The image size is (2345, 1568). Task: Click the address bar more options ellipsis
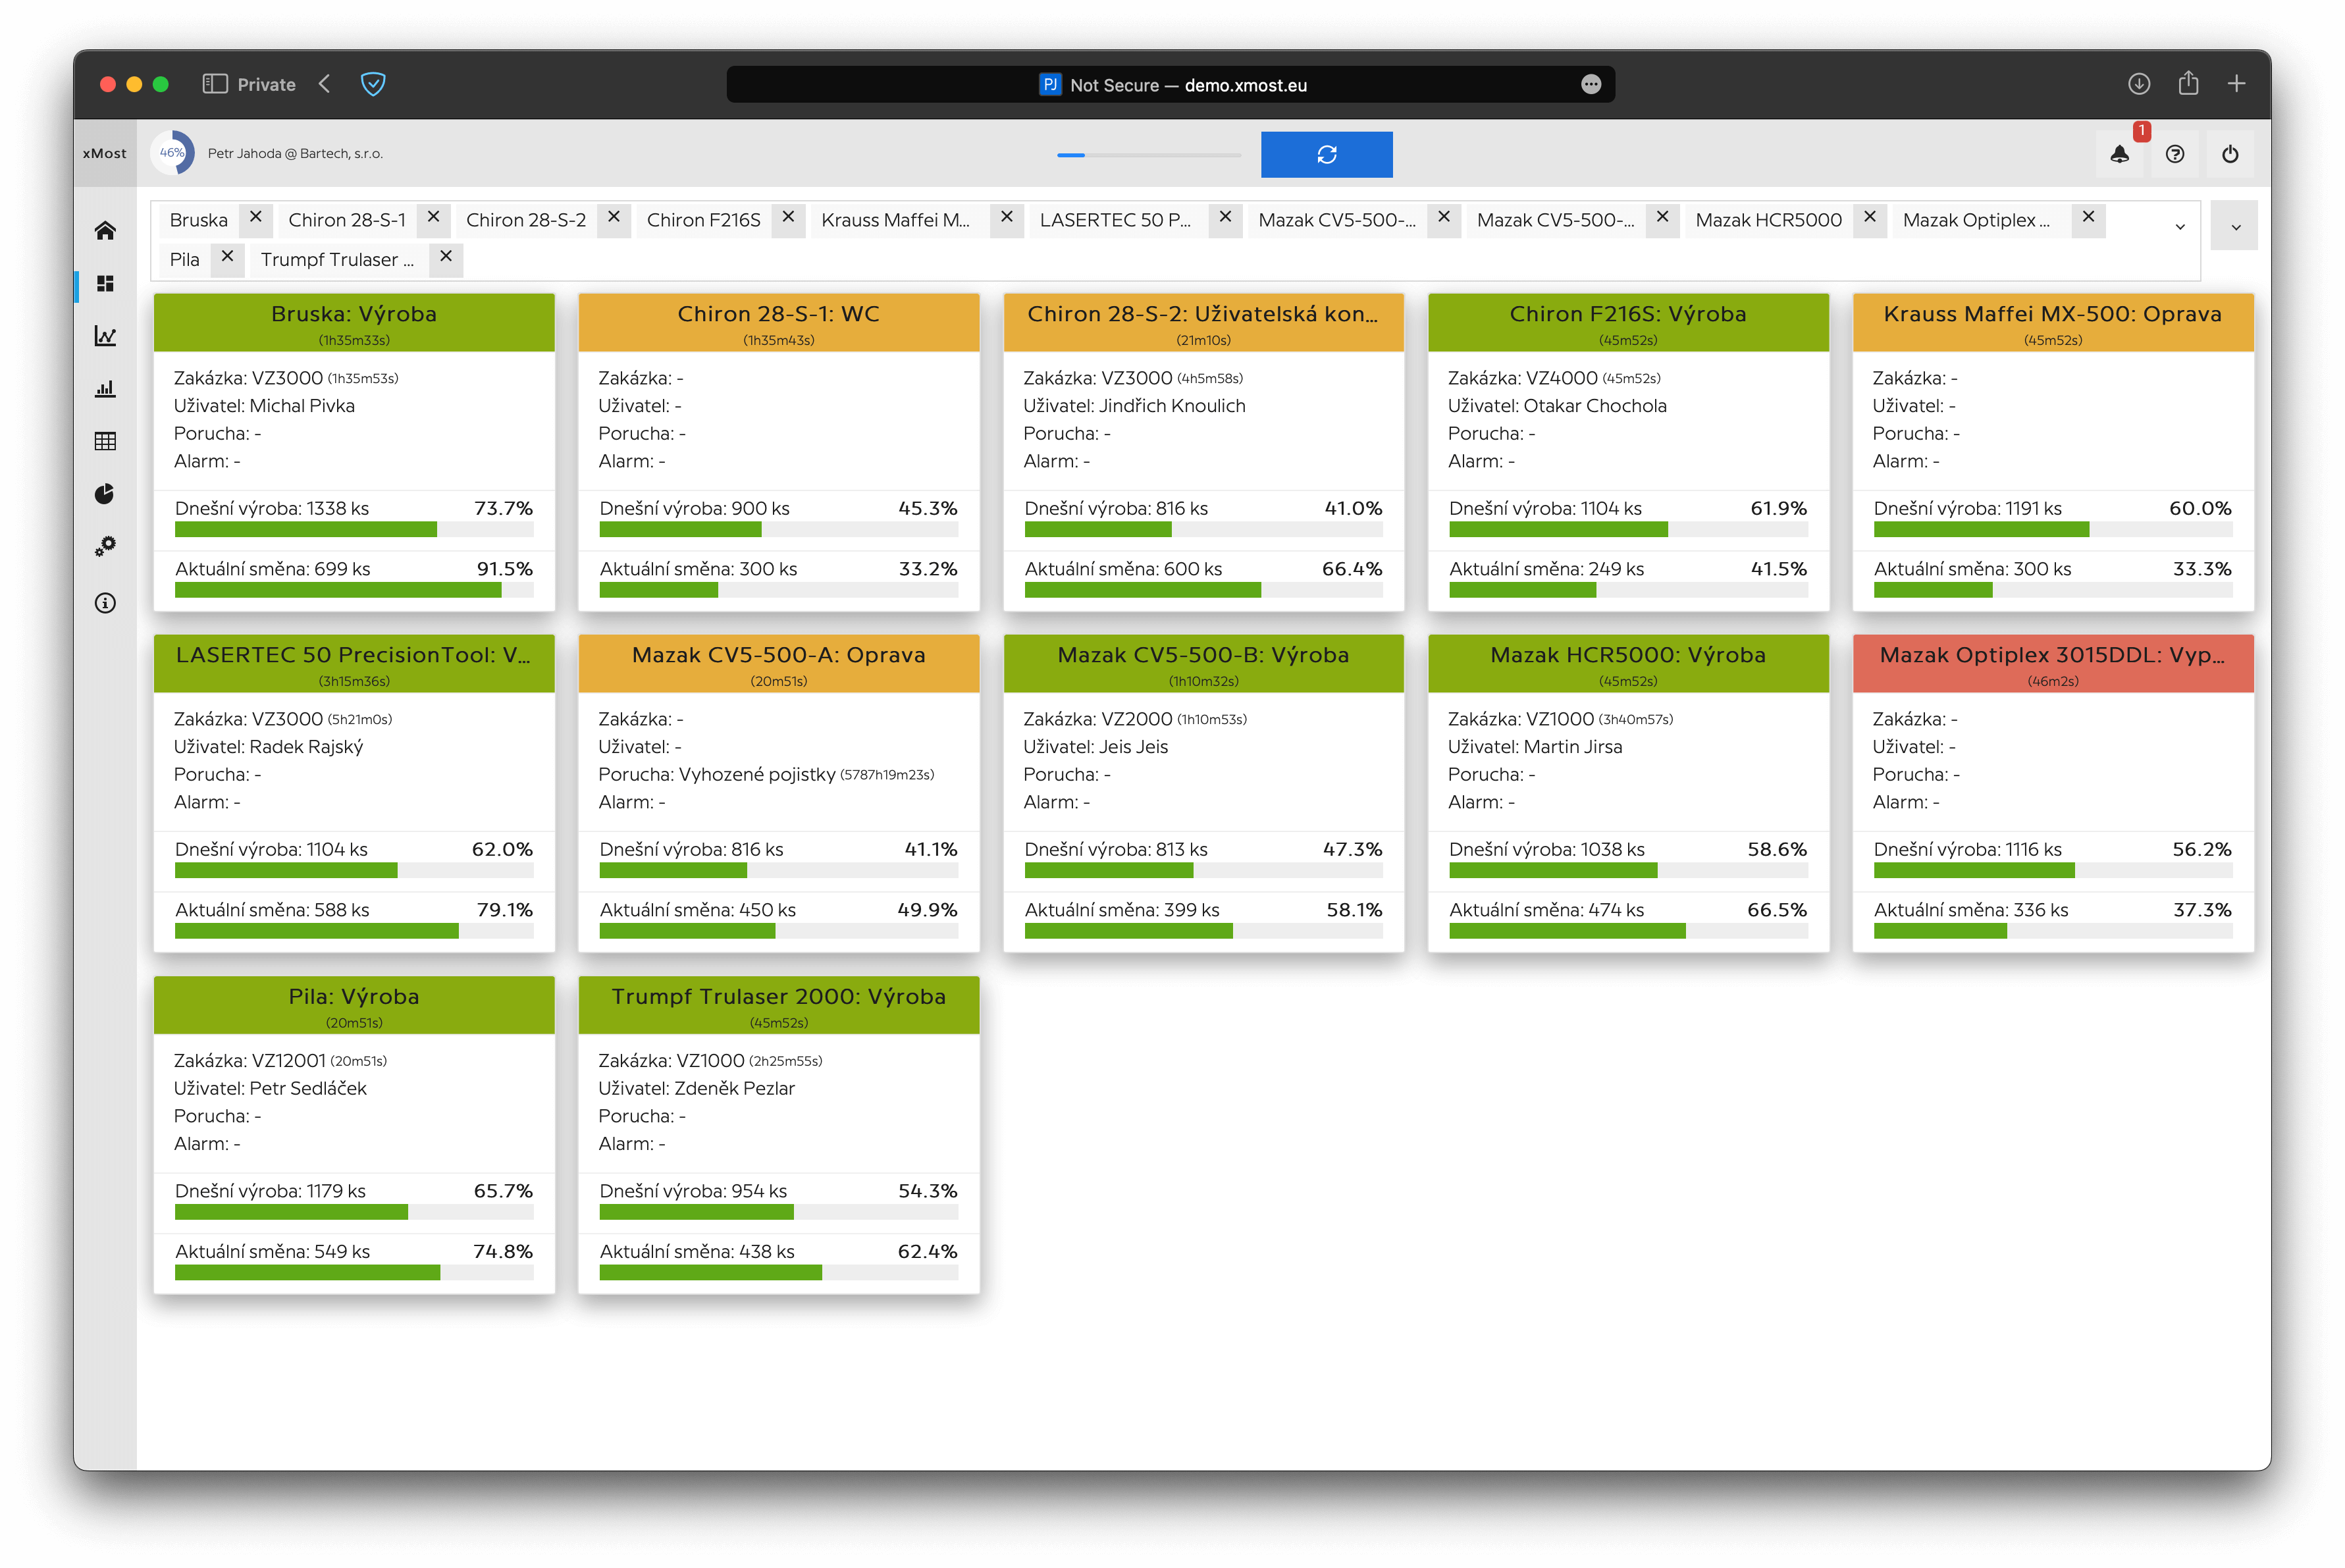tap(1591, 85)
